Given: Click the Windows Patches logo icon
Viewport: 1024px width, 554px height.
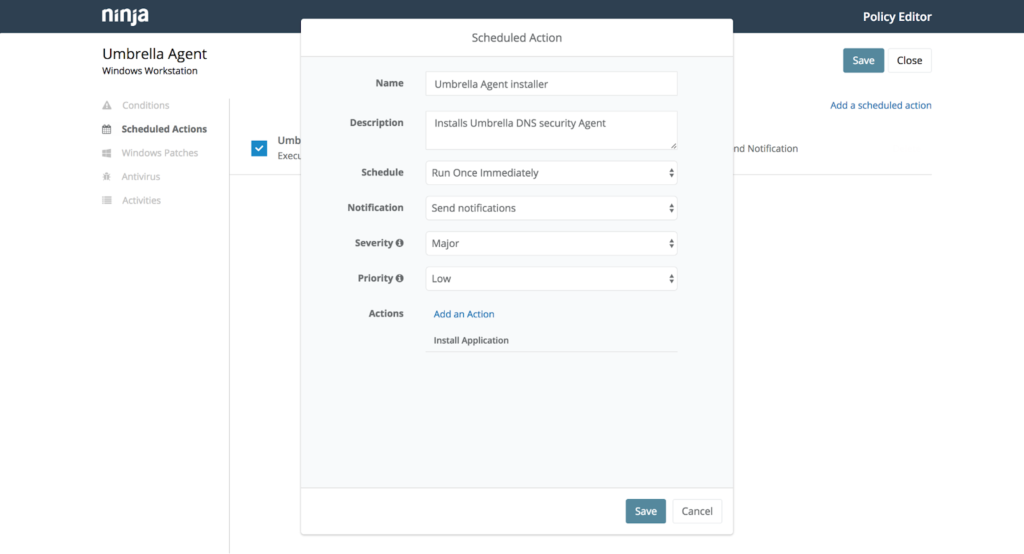Looking at the screenshot, I should coord(106,153).
